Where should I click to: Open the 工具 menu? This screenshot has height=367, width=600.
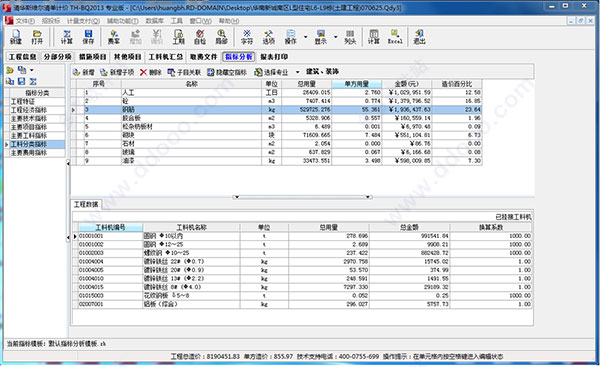point(176,21)
